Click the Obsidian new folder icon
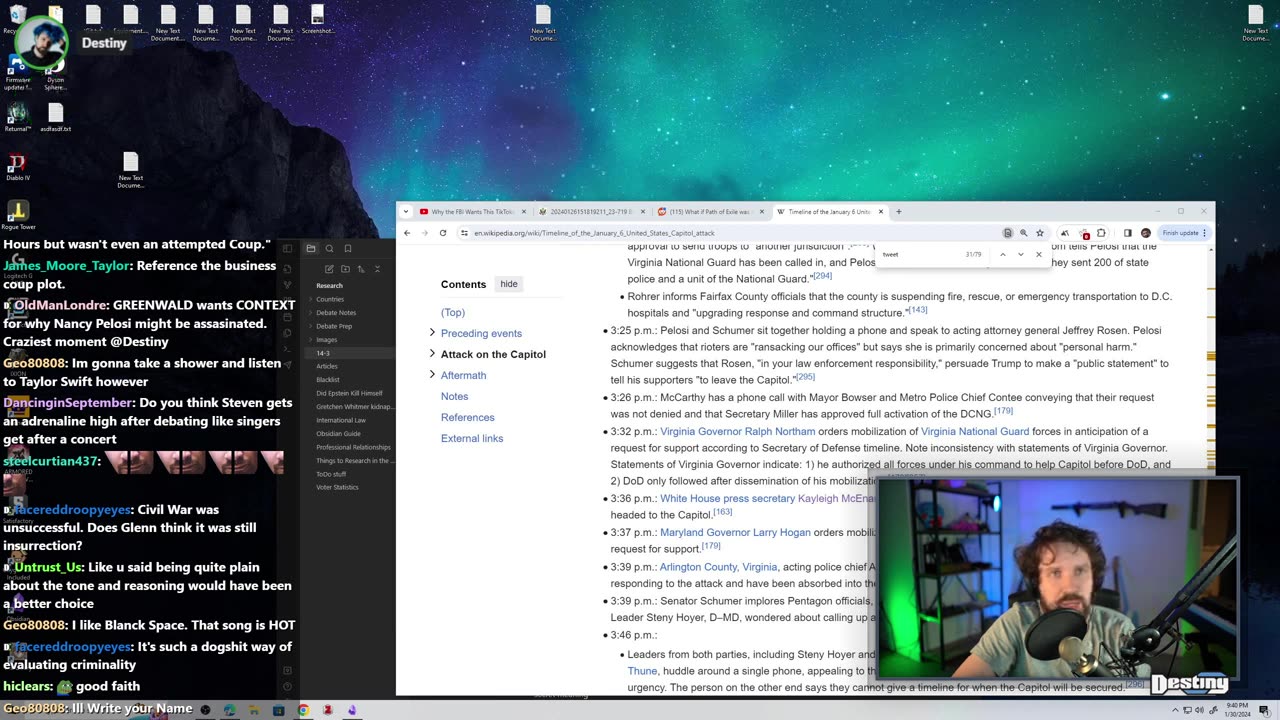This screenshot has width=1280, height=720. tap(345, 269)
